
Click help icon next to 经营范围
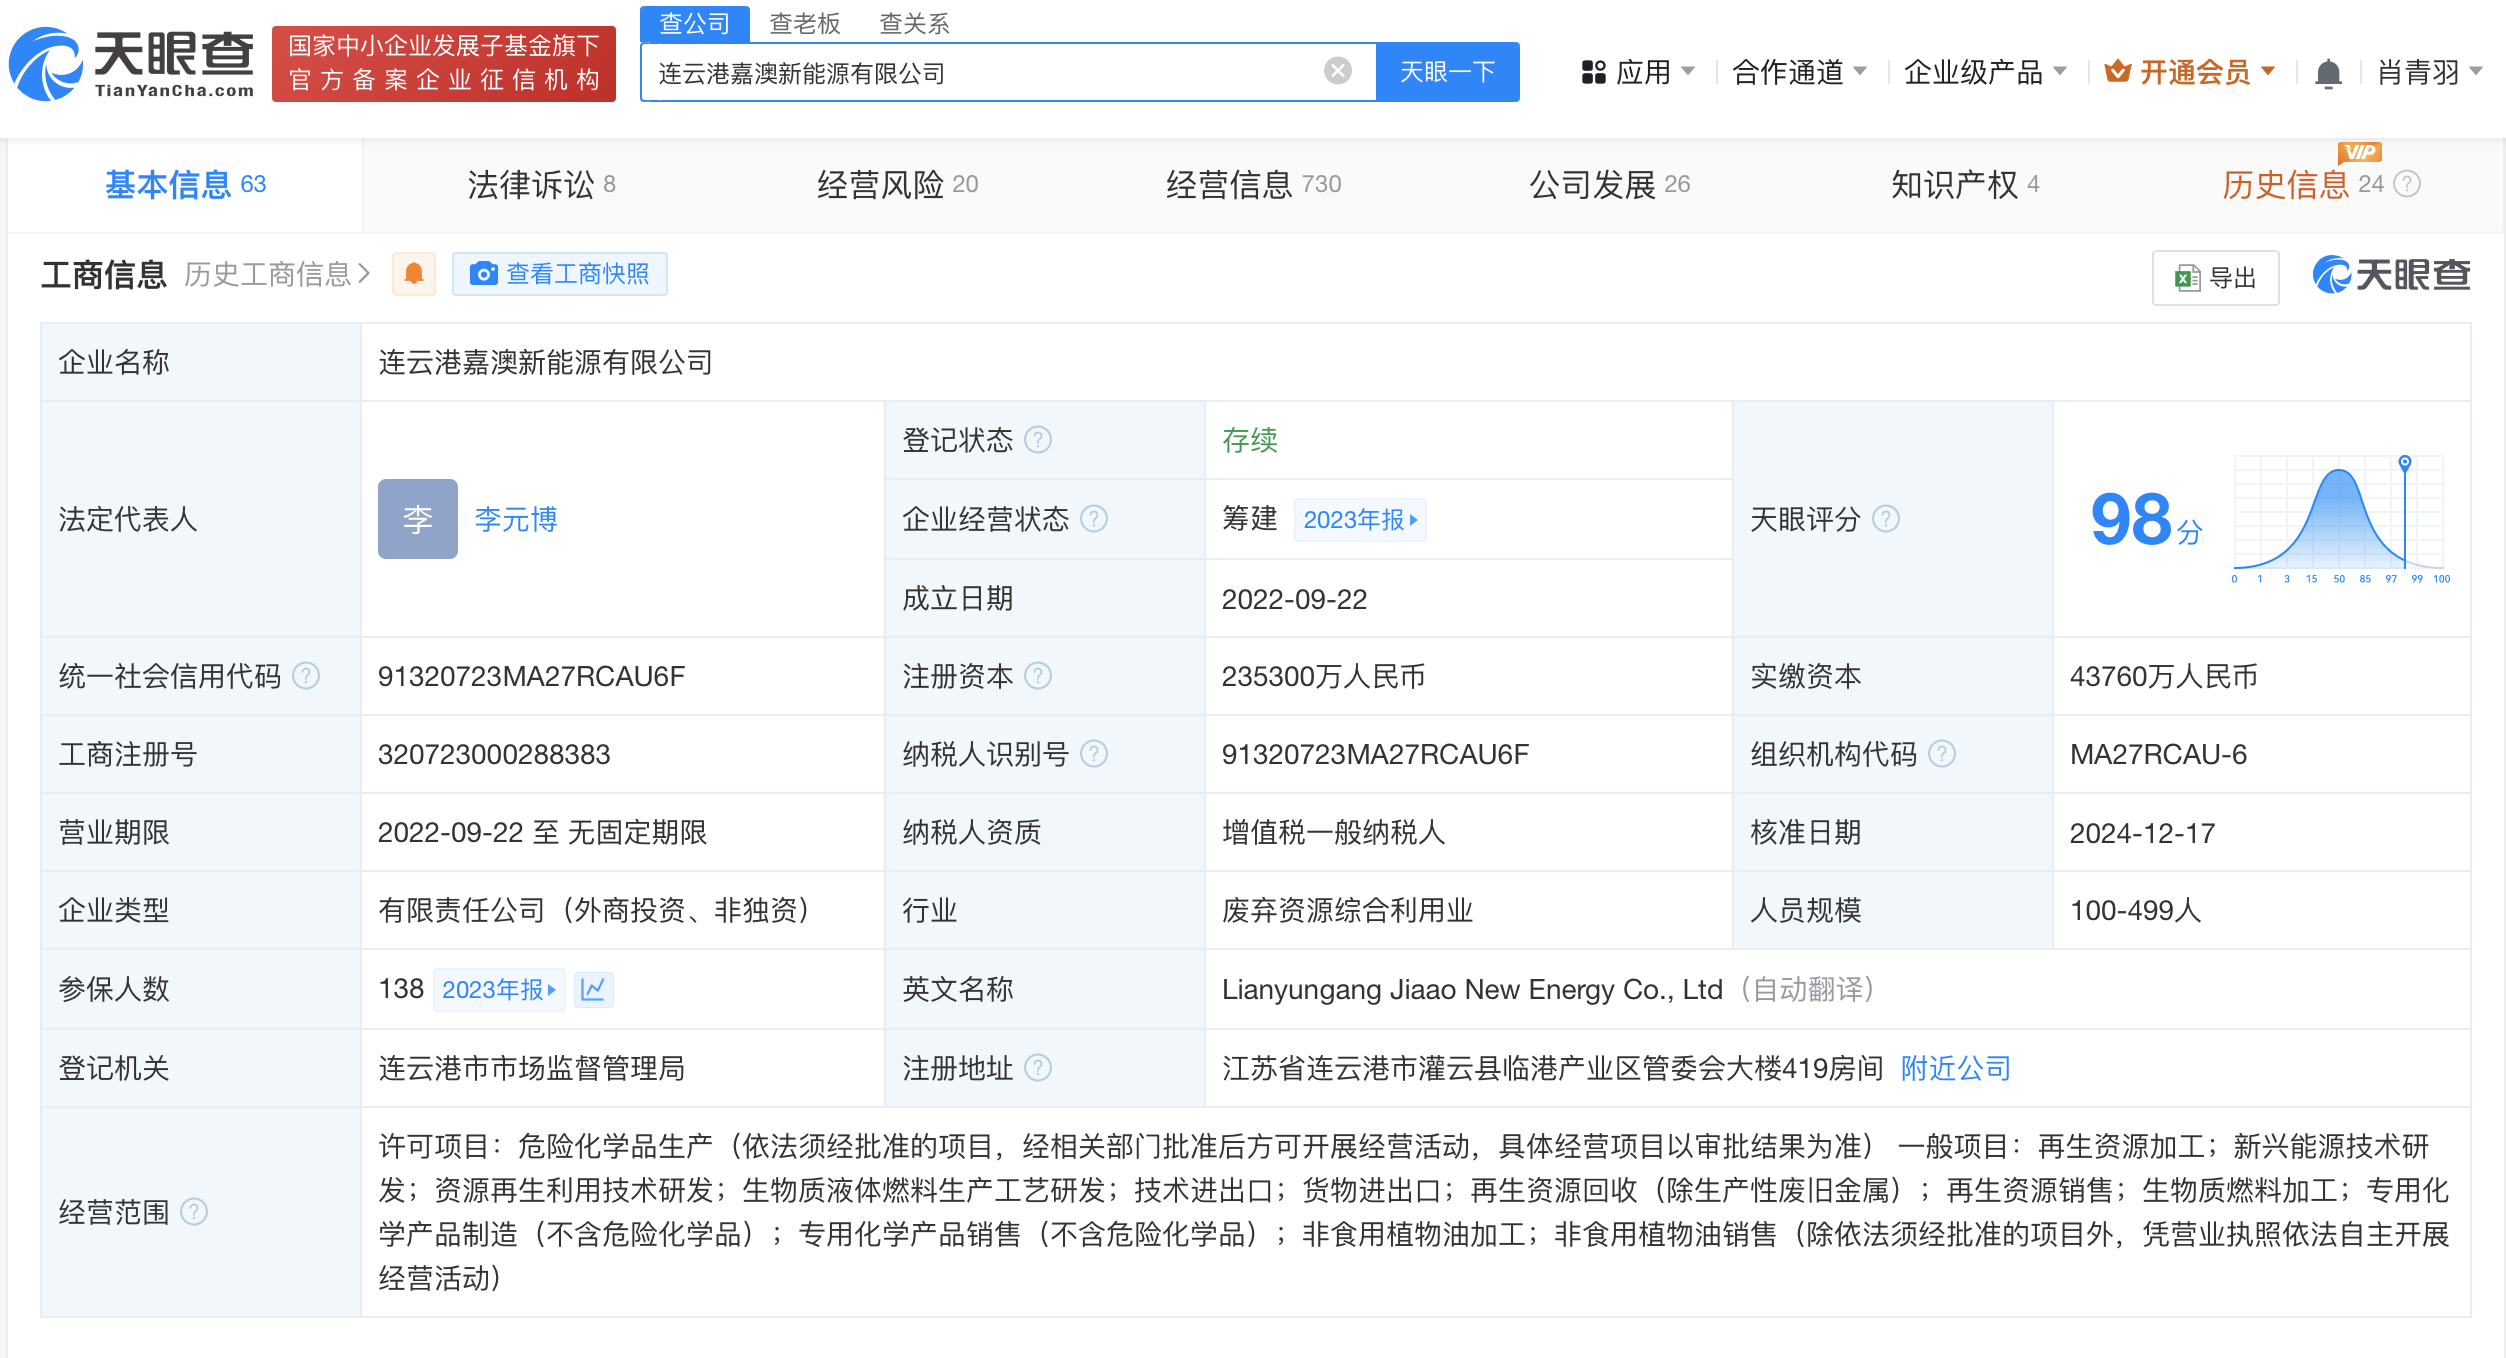tap(193, 1212)
